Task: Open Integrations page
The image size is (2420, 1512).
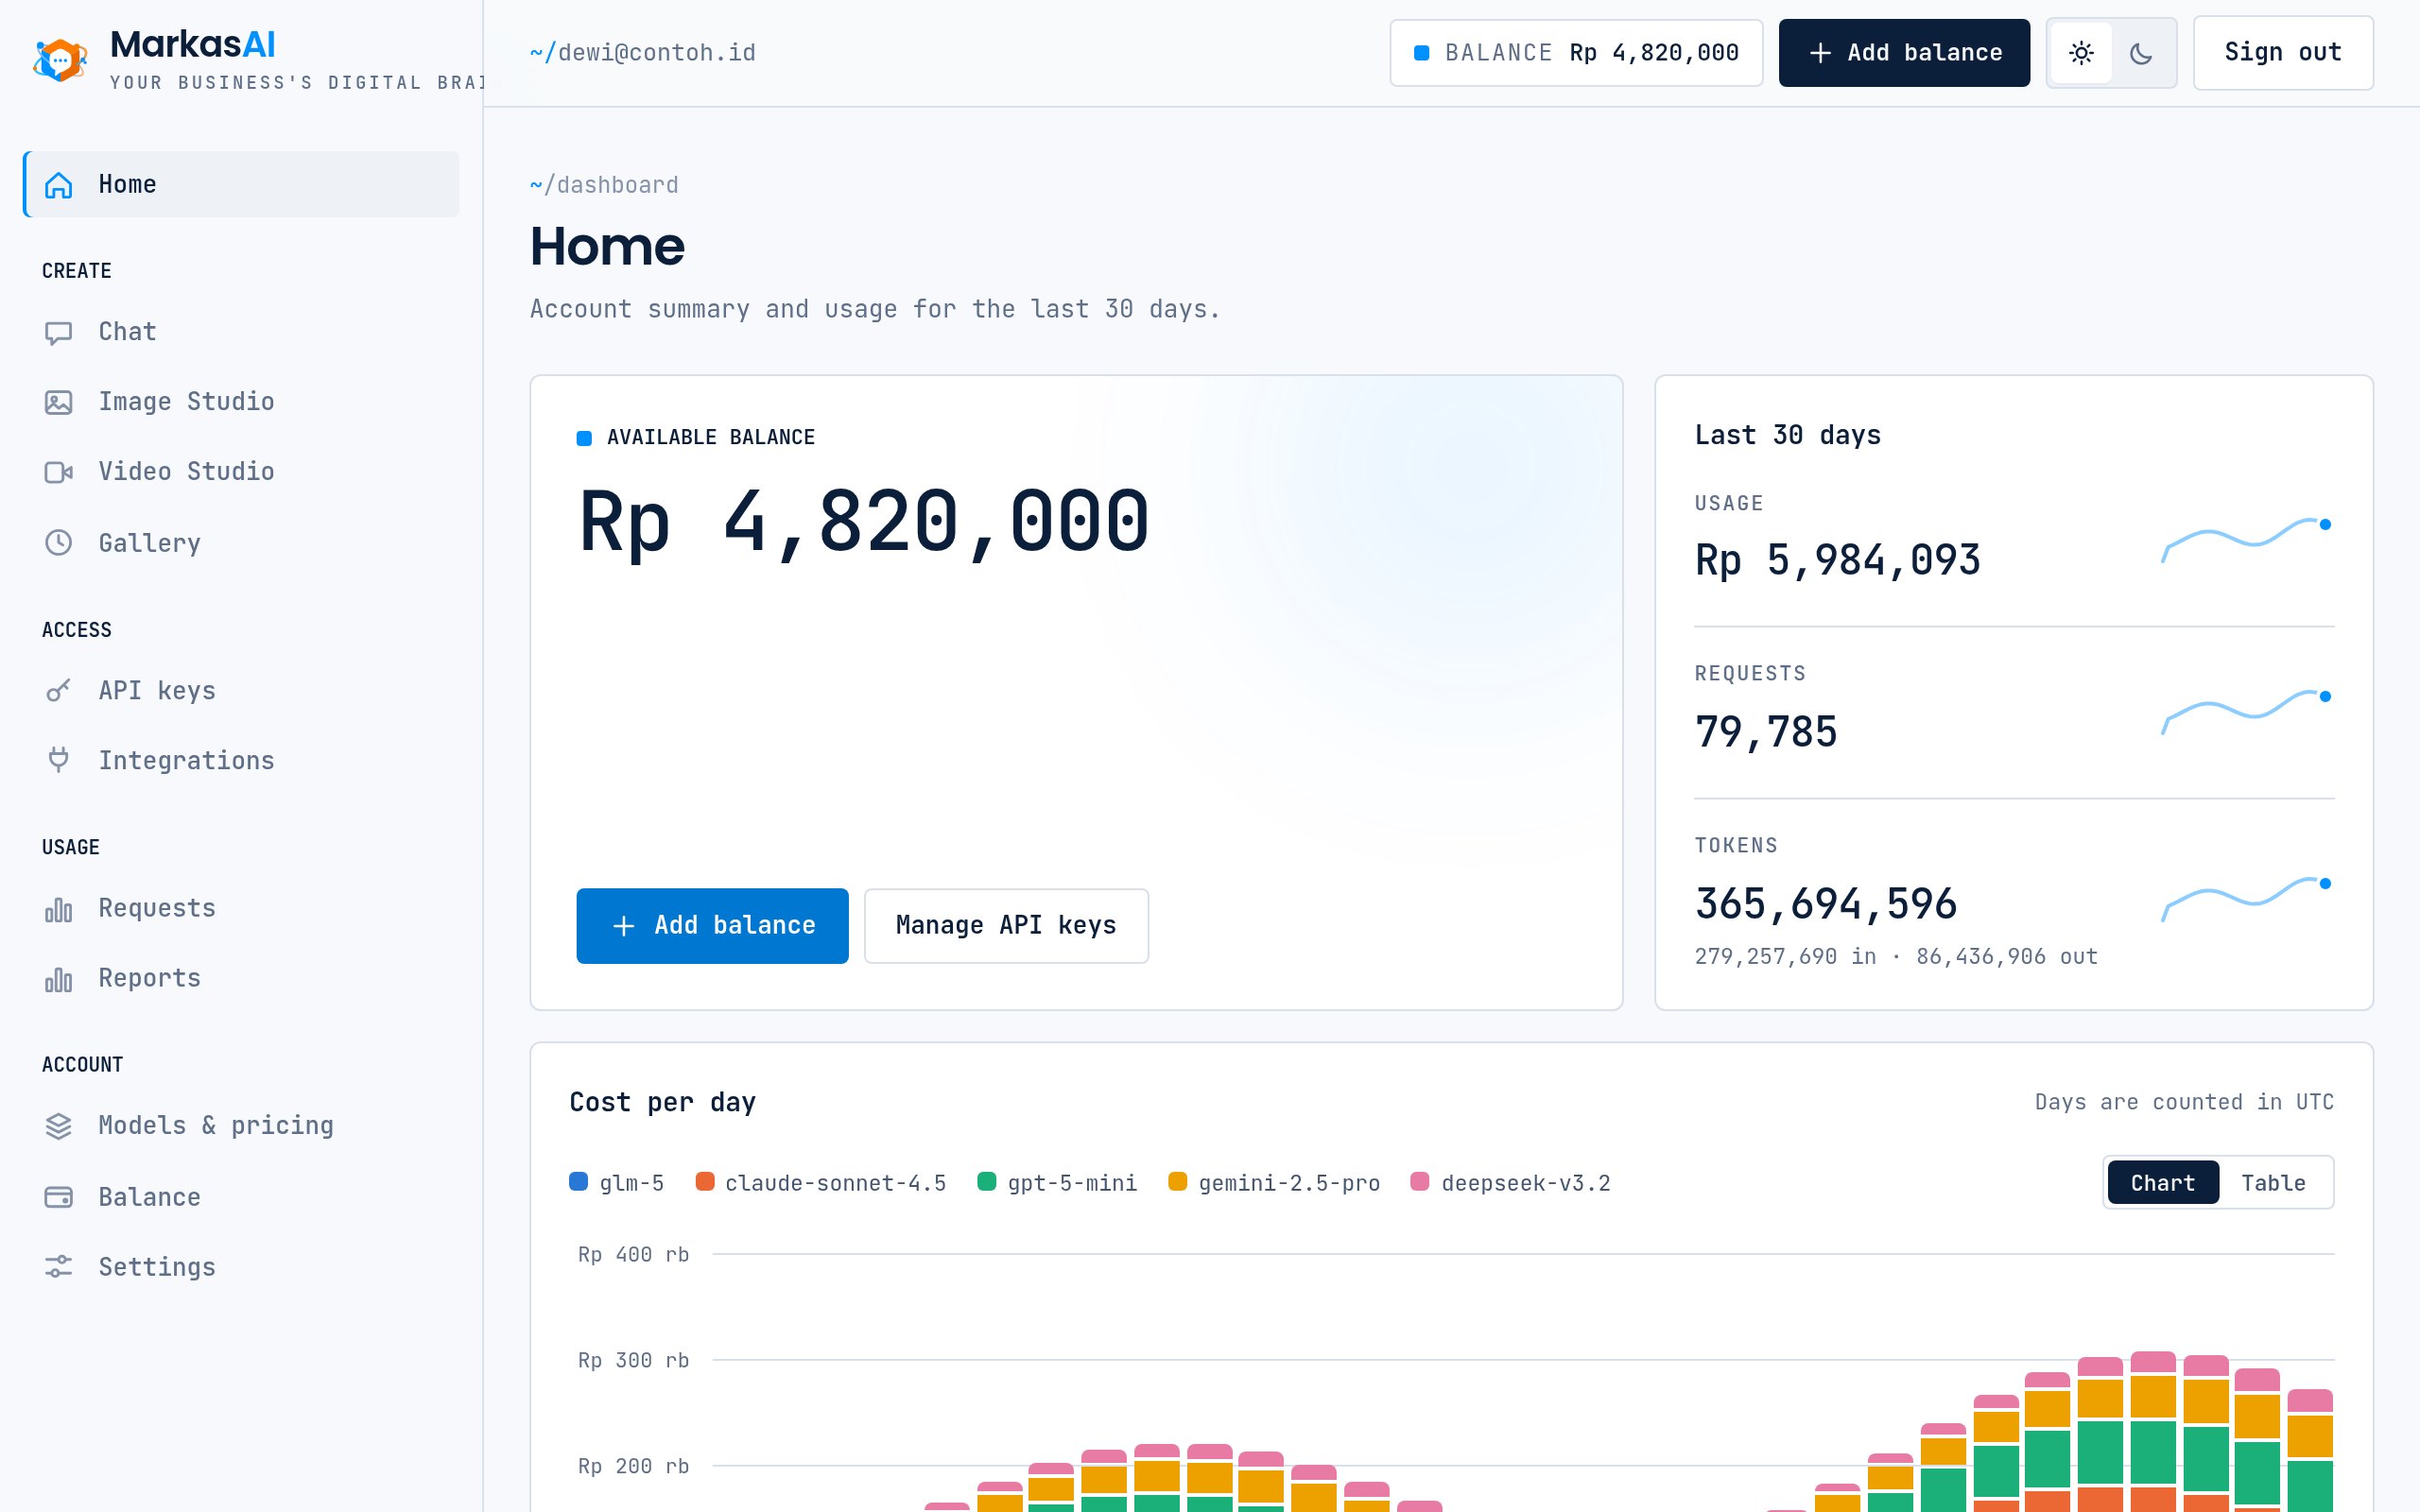Action: pyautogui.click(x=241, y=761)
